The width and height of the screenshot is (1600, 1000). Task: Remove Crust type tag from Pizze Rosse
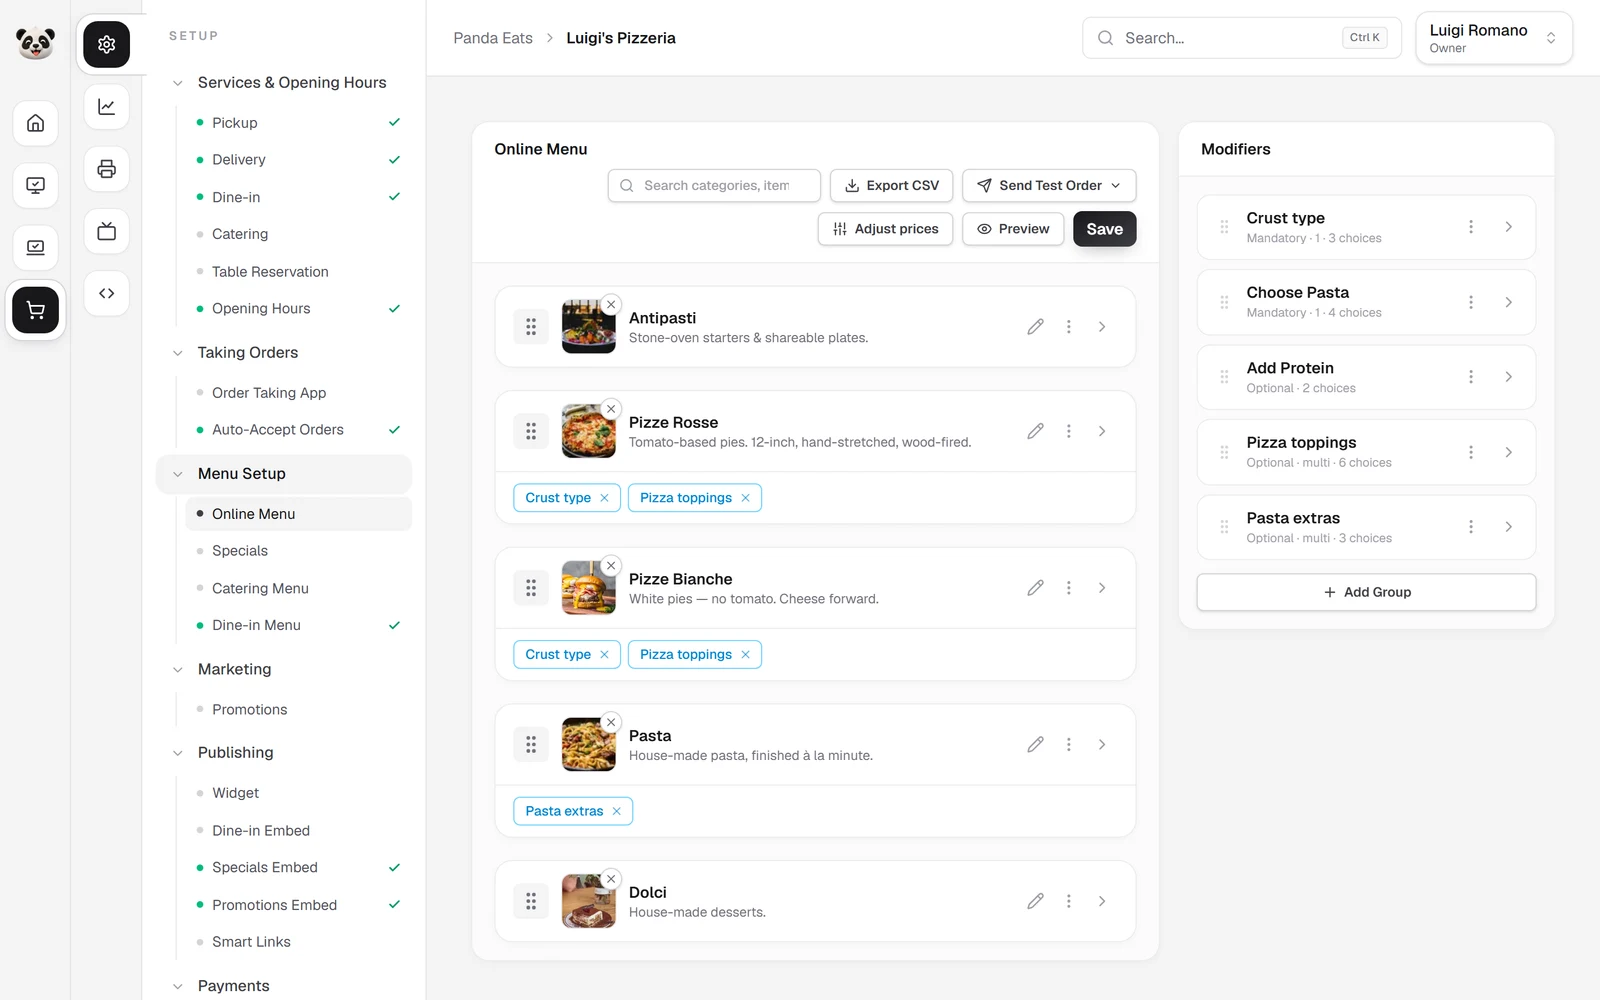click(x=604, y=498)
